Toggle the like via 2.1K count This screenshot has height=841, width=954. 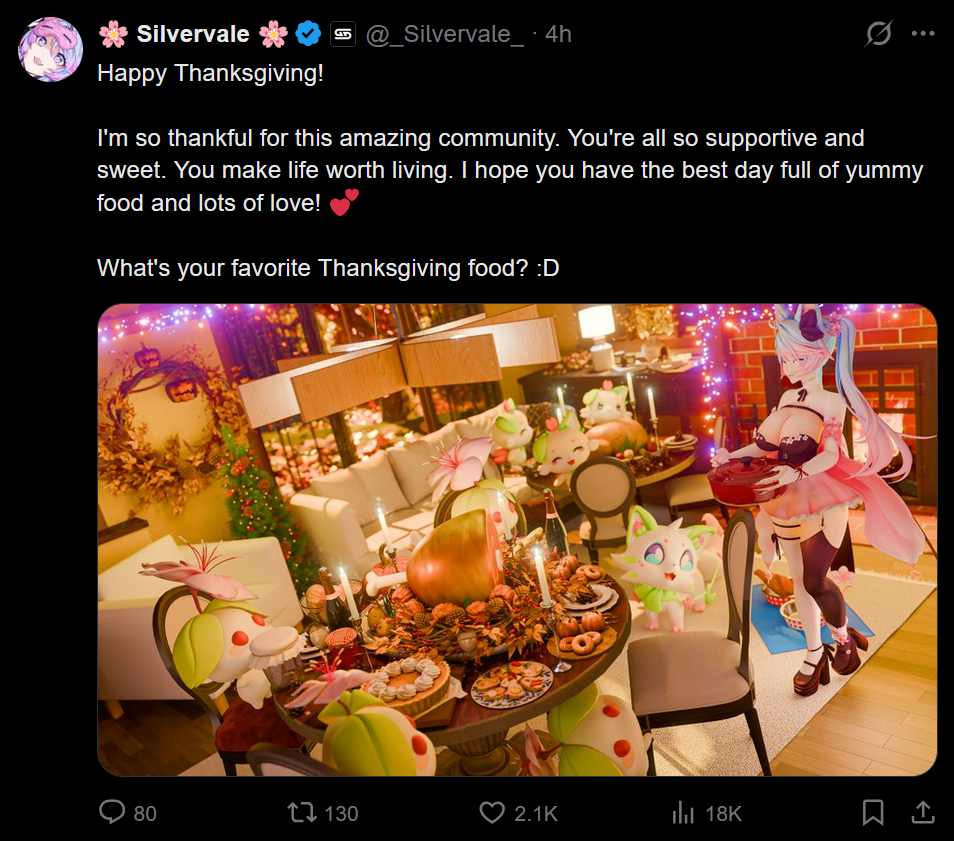[536, 813]
